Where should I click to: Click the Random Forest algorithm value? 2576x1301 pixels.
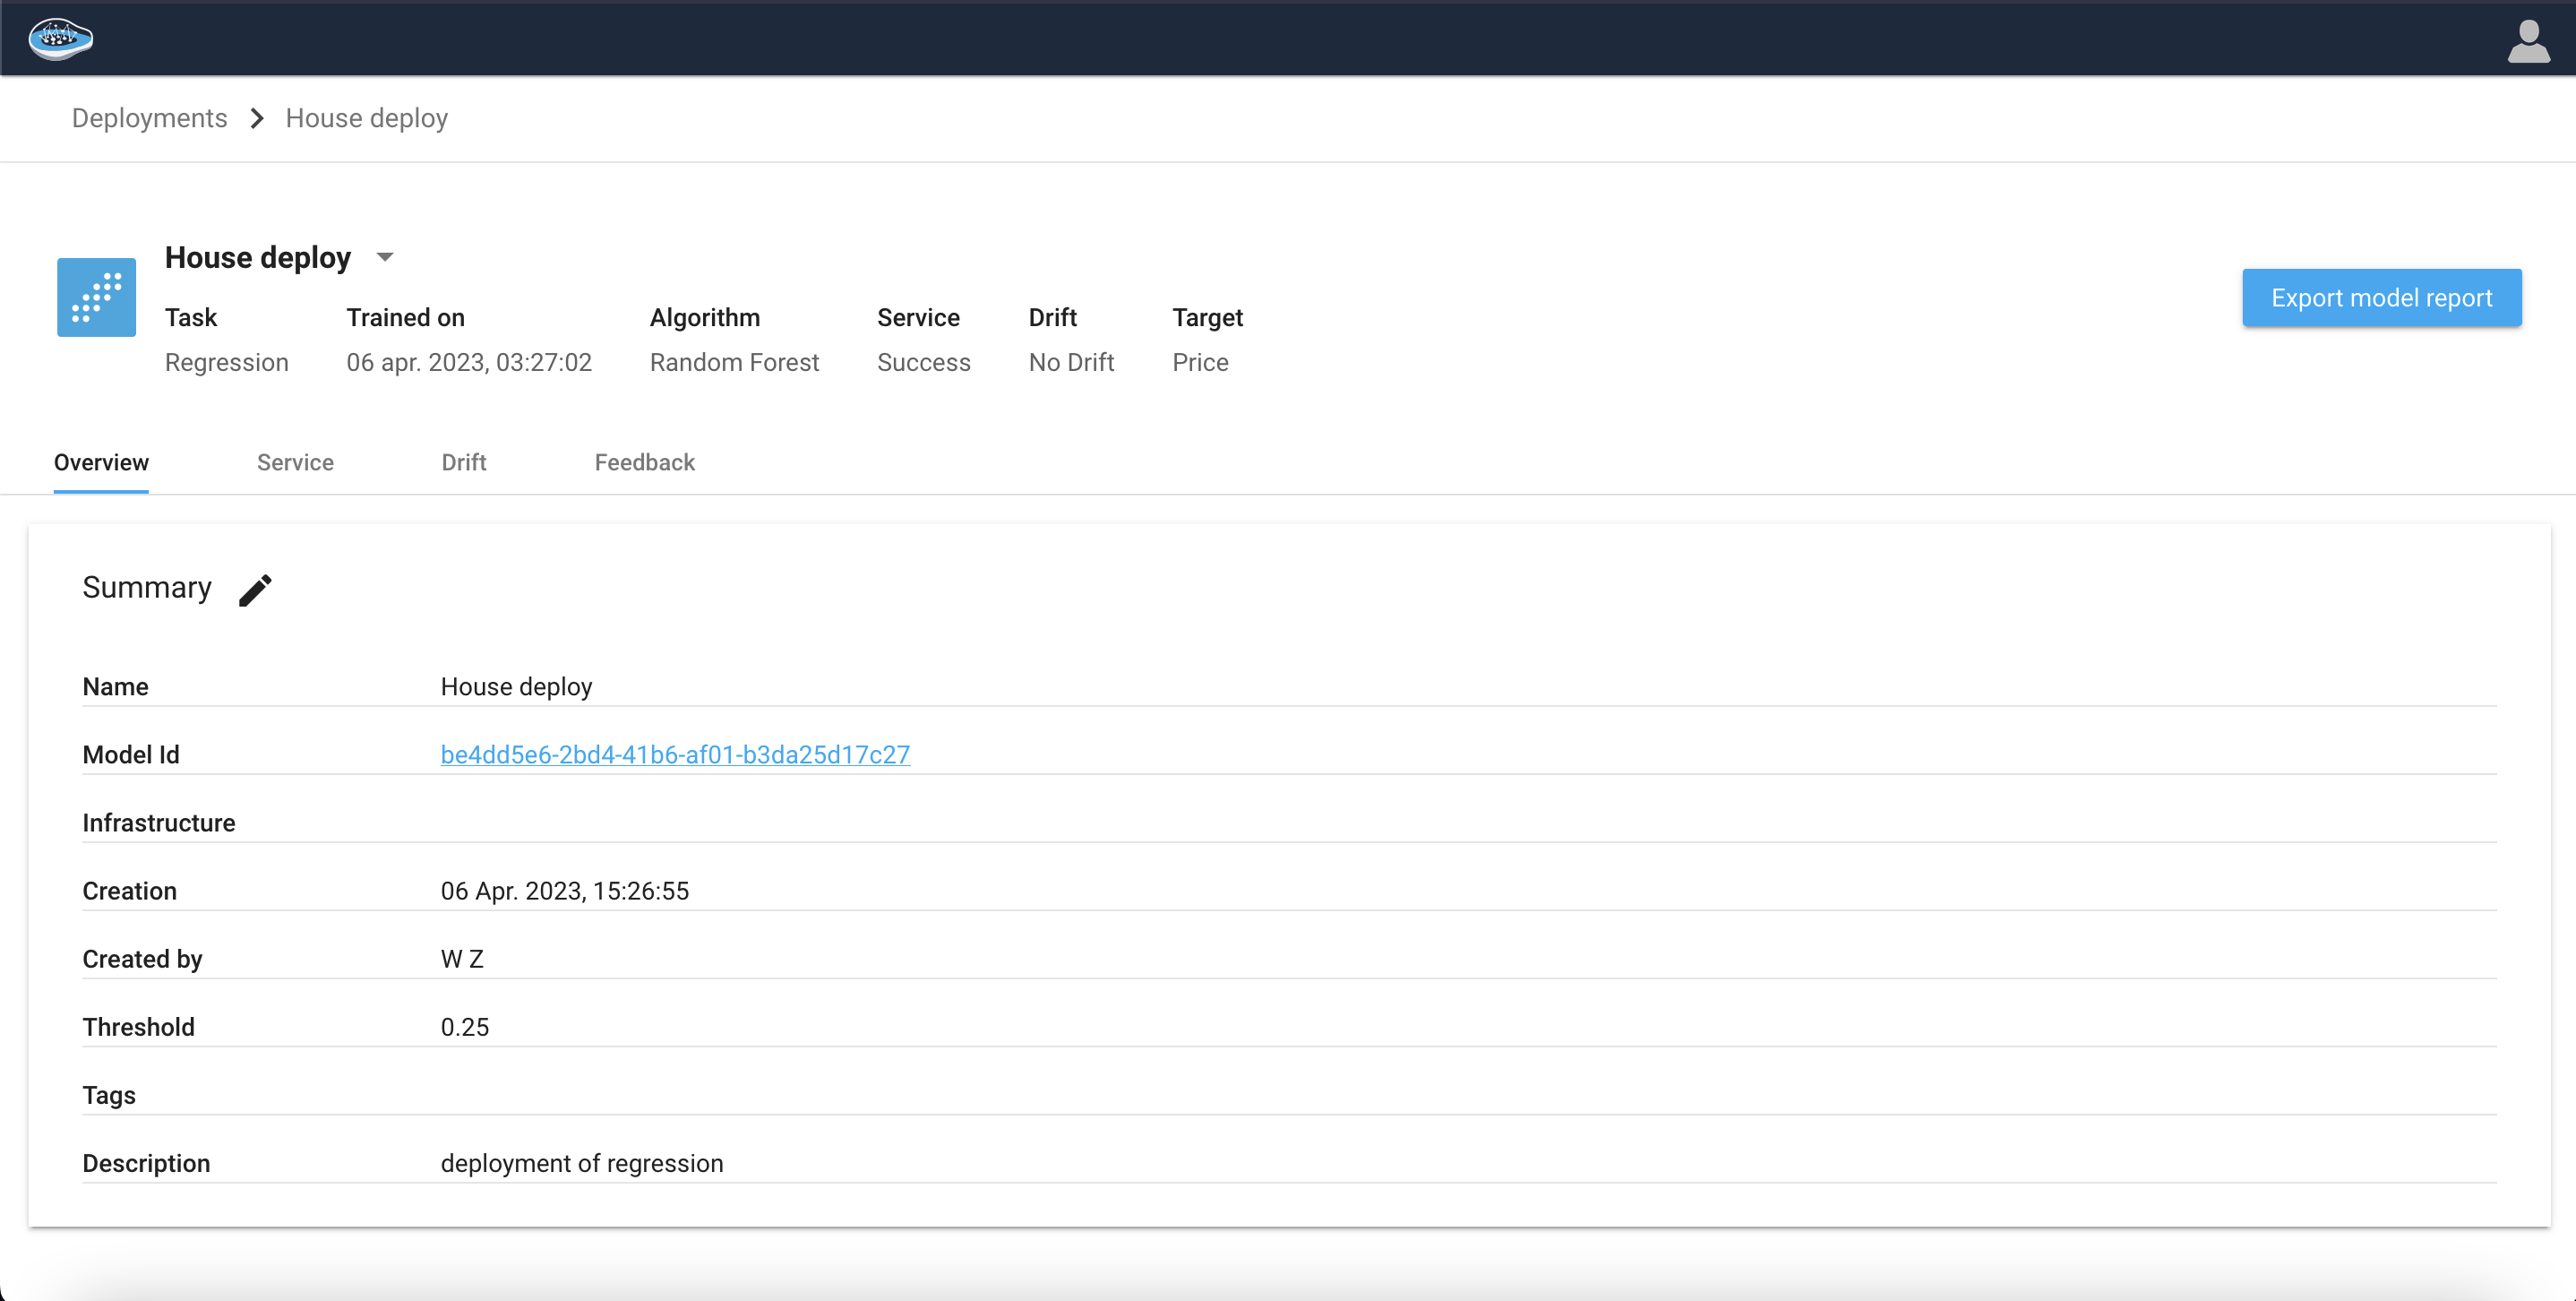tap(734, 362)
